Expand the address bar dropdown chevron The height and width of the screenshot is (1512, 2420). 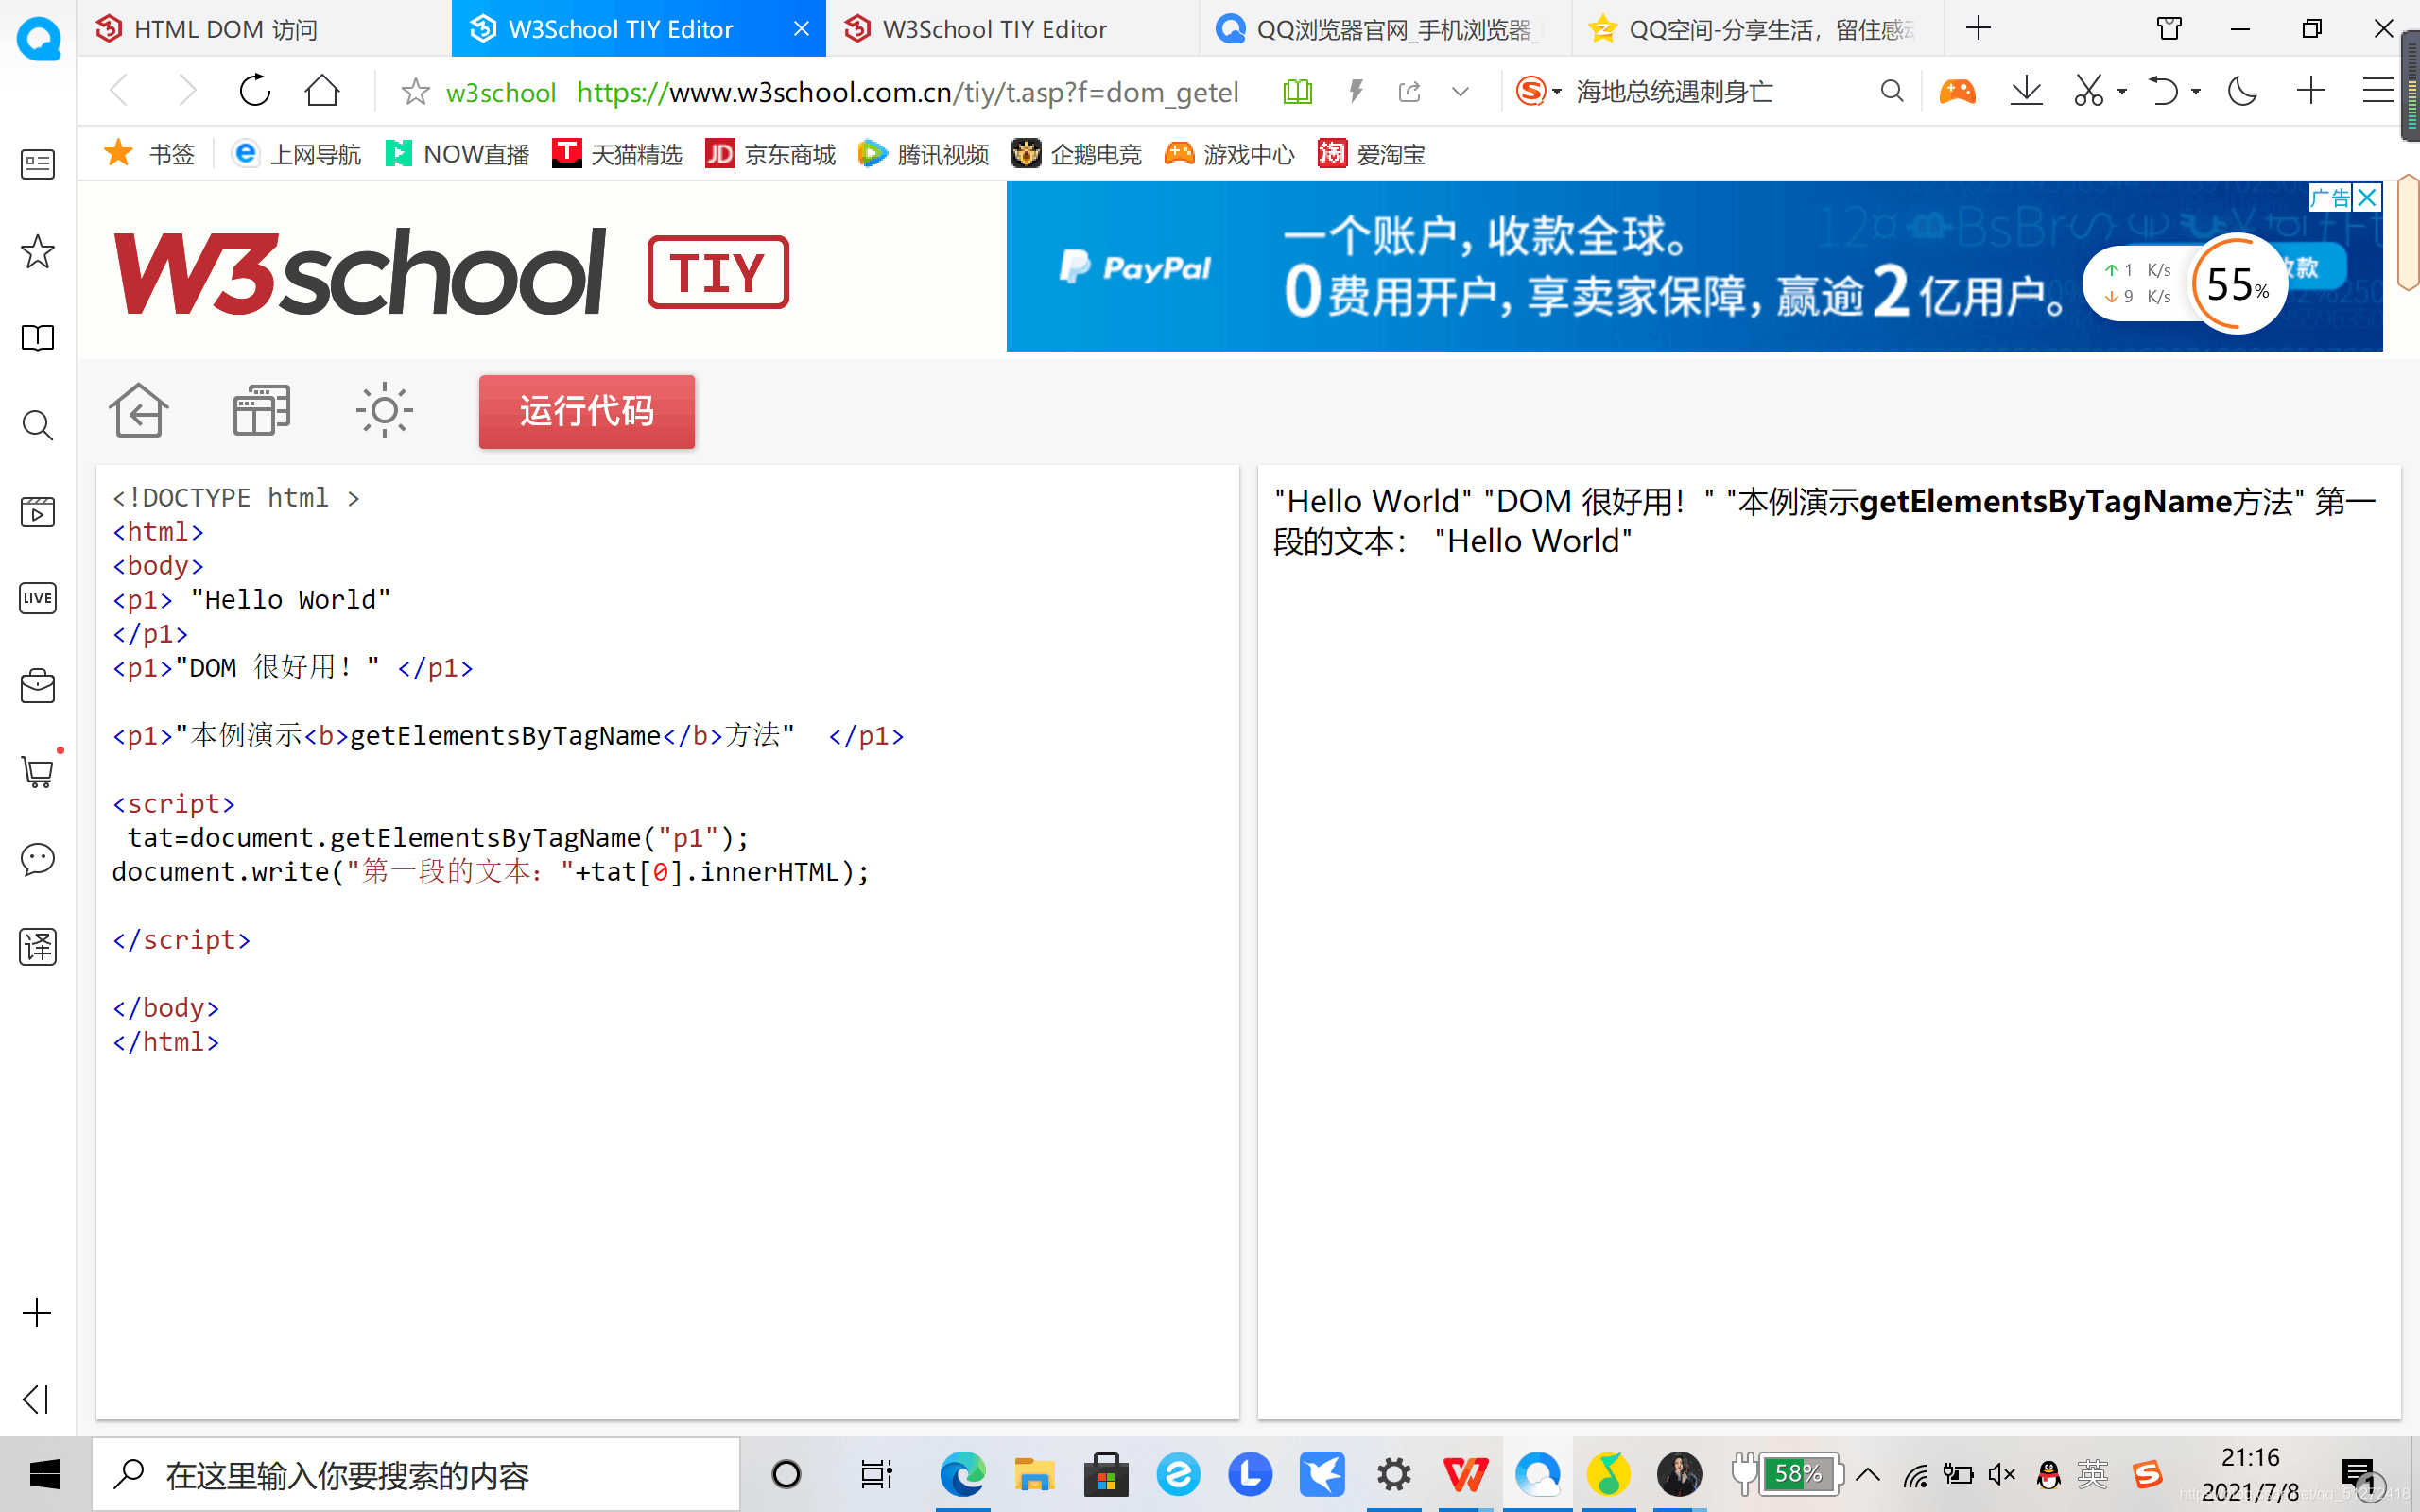(1460, 92)
